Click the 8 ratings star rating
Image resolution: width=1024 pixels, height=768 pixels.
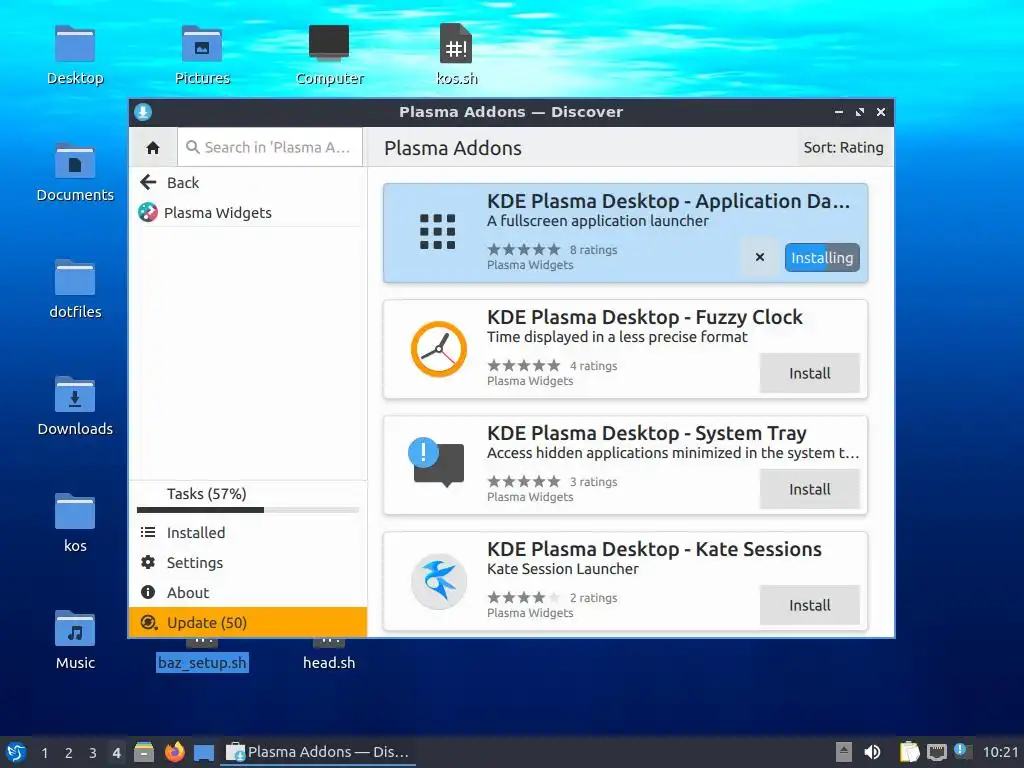524,249
